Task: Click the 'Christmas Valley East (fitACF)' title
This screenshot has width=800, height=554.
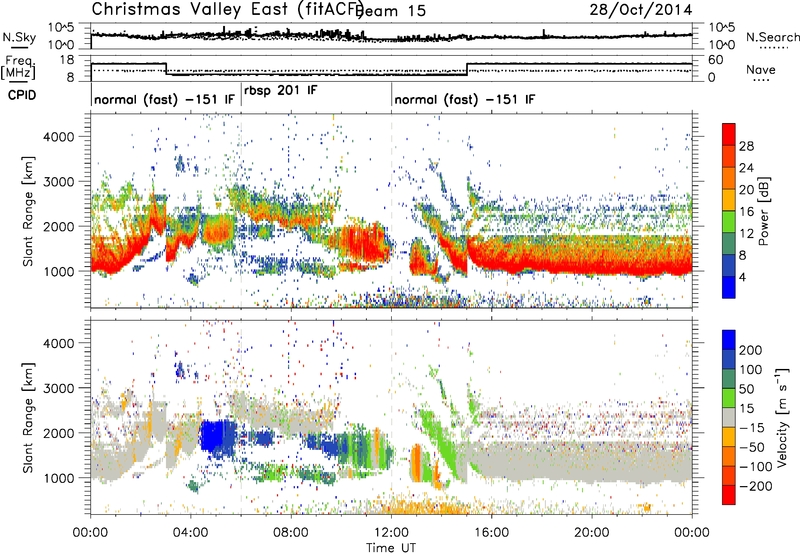Action: click(228, 10)
